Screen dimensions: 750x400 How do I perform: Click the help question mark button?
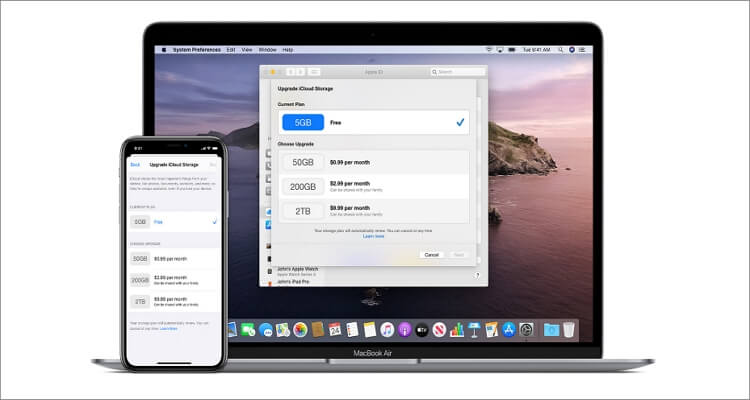[476, 276]
